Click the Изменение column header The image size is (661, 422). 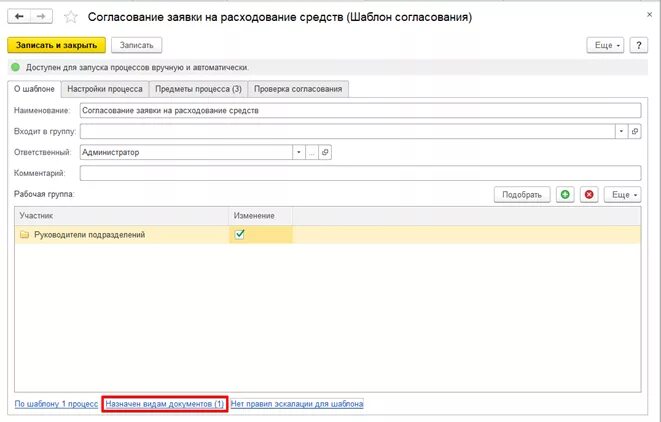pos(260,215)
